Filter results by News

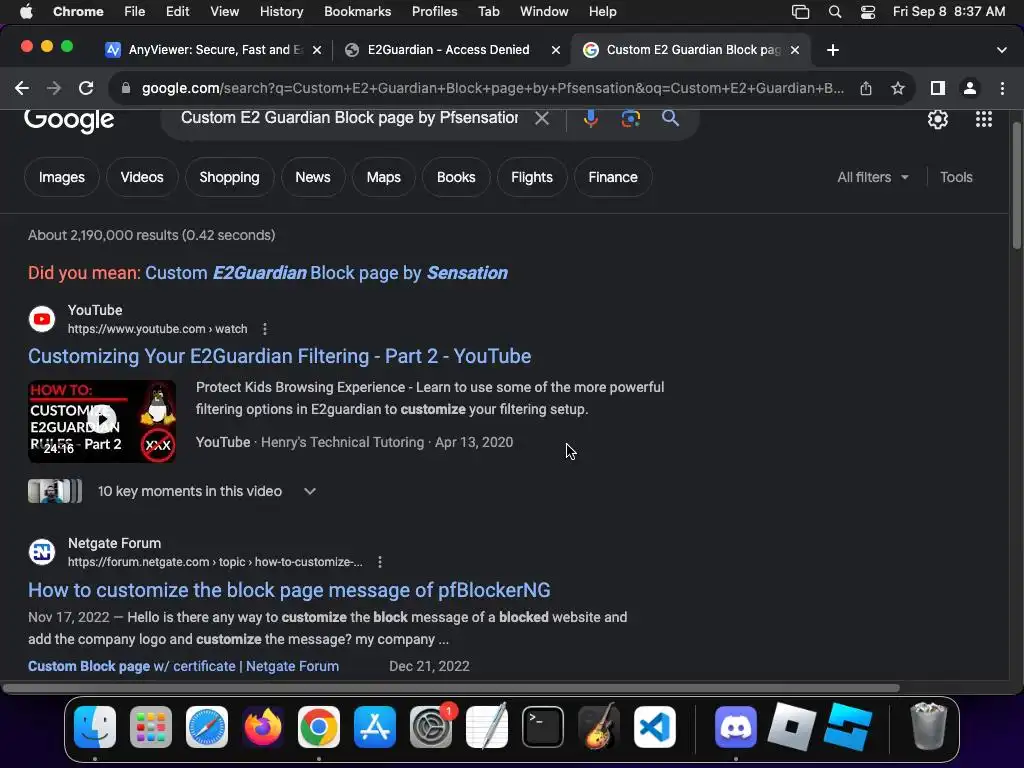(313, 177)
